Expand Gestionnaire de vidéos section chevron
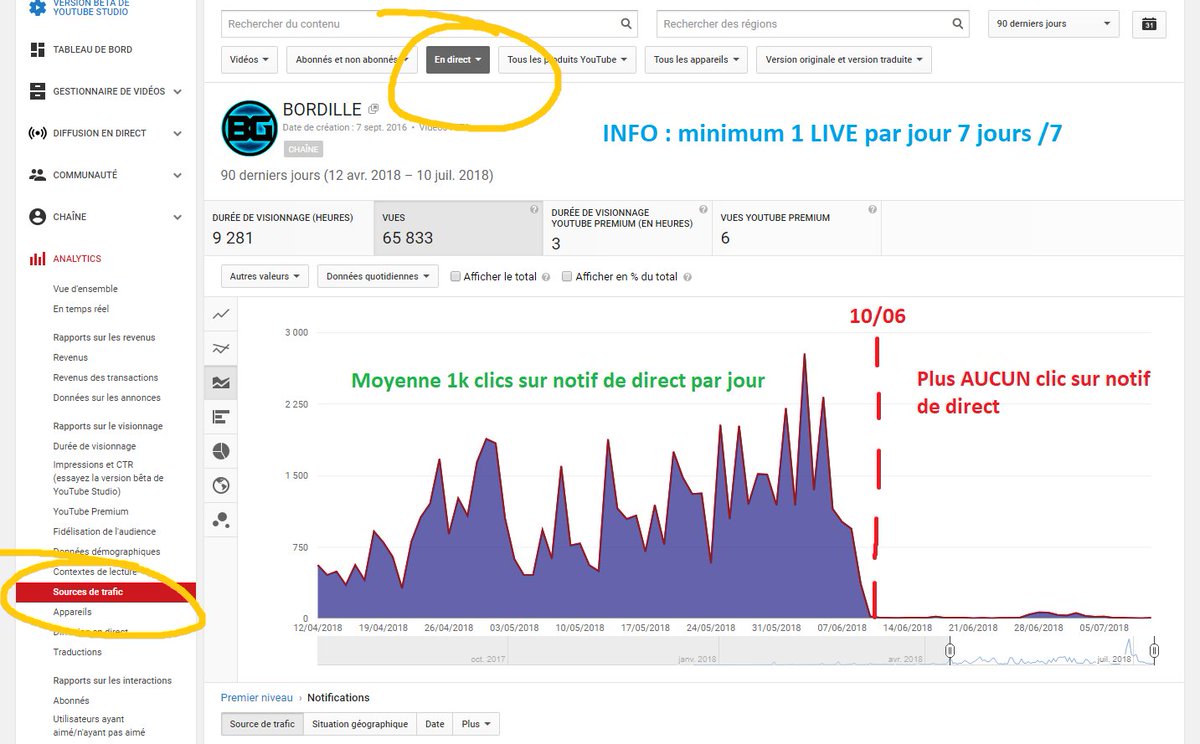 point(177,92)
